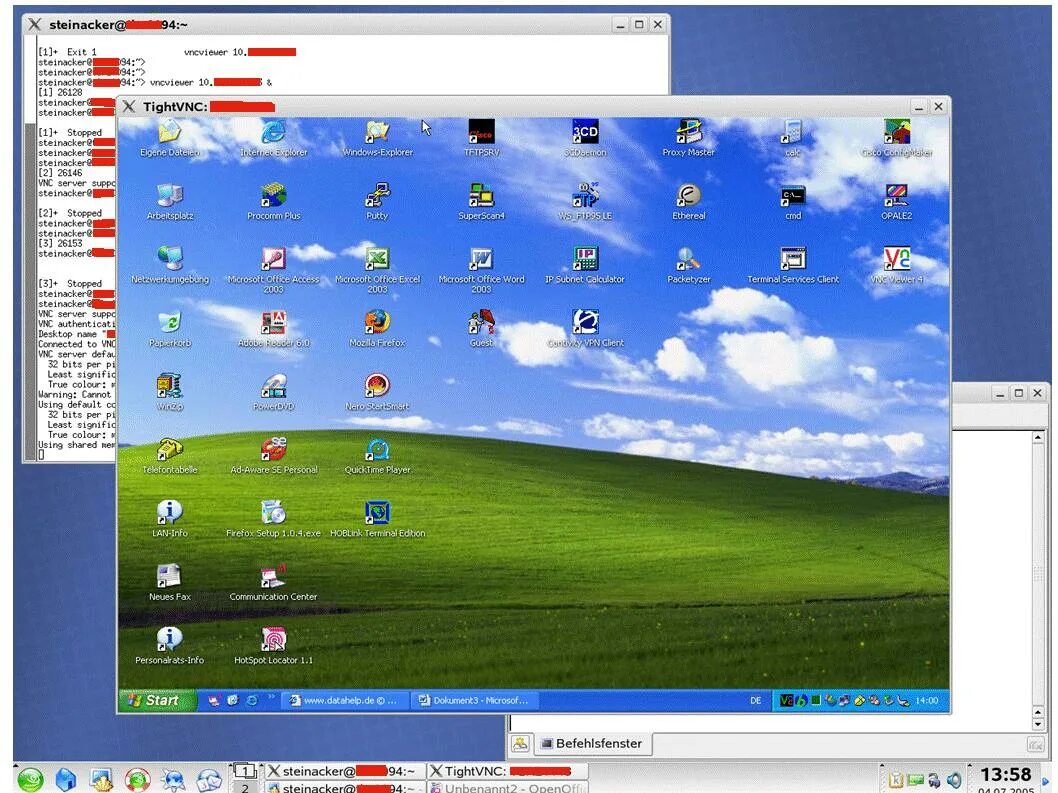Viewport: 1058px width, 793px height.
Task: Select Microsoft Office Access 2003 icon
Action: (x=273, y=259)
